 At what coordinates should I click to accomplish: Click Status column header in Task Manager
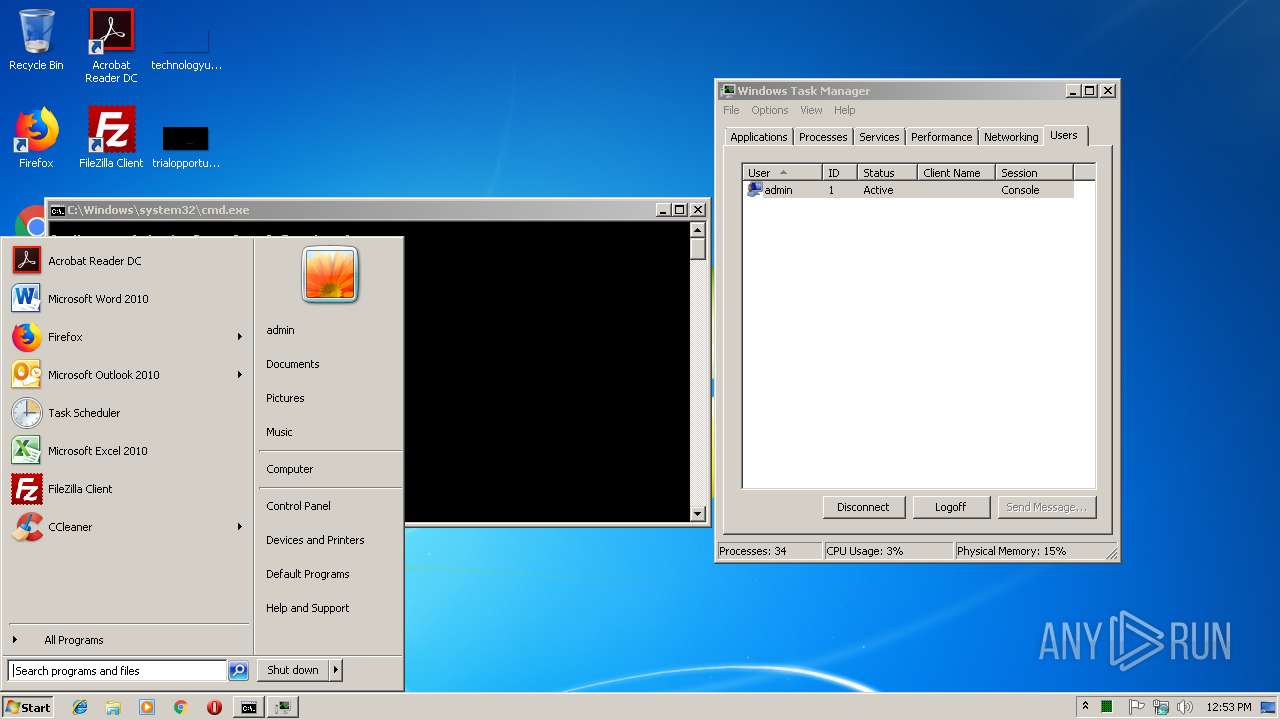coord(887,173)
